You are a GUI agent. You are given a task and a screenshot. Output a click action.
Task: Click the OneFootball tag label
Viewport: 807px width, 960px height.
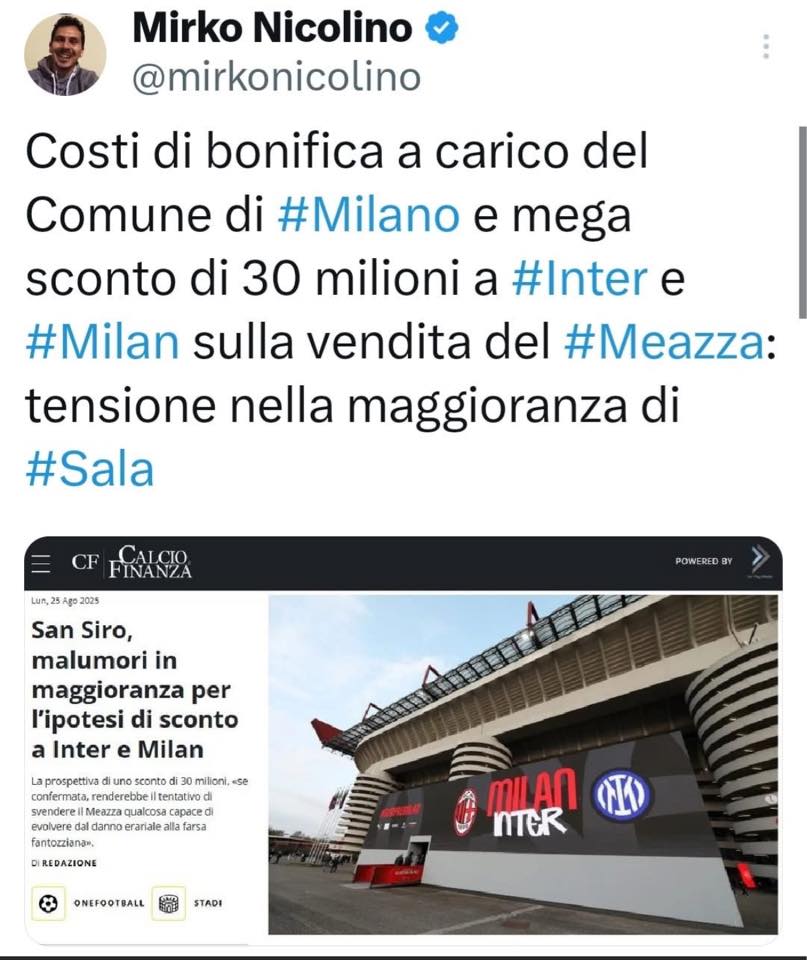[109, 903]
